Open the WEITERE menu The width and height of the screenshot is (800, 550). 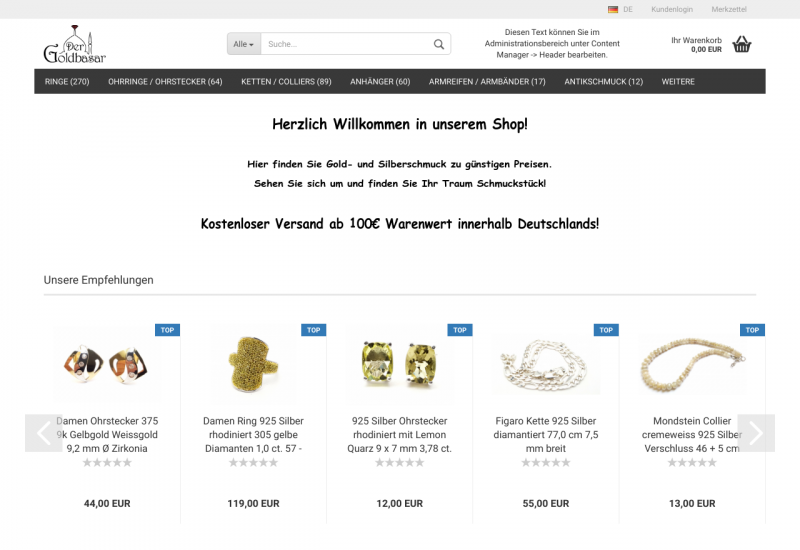pos(678,82)
